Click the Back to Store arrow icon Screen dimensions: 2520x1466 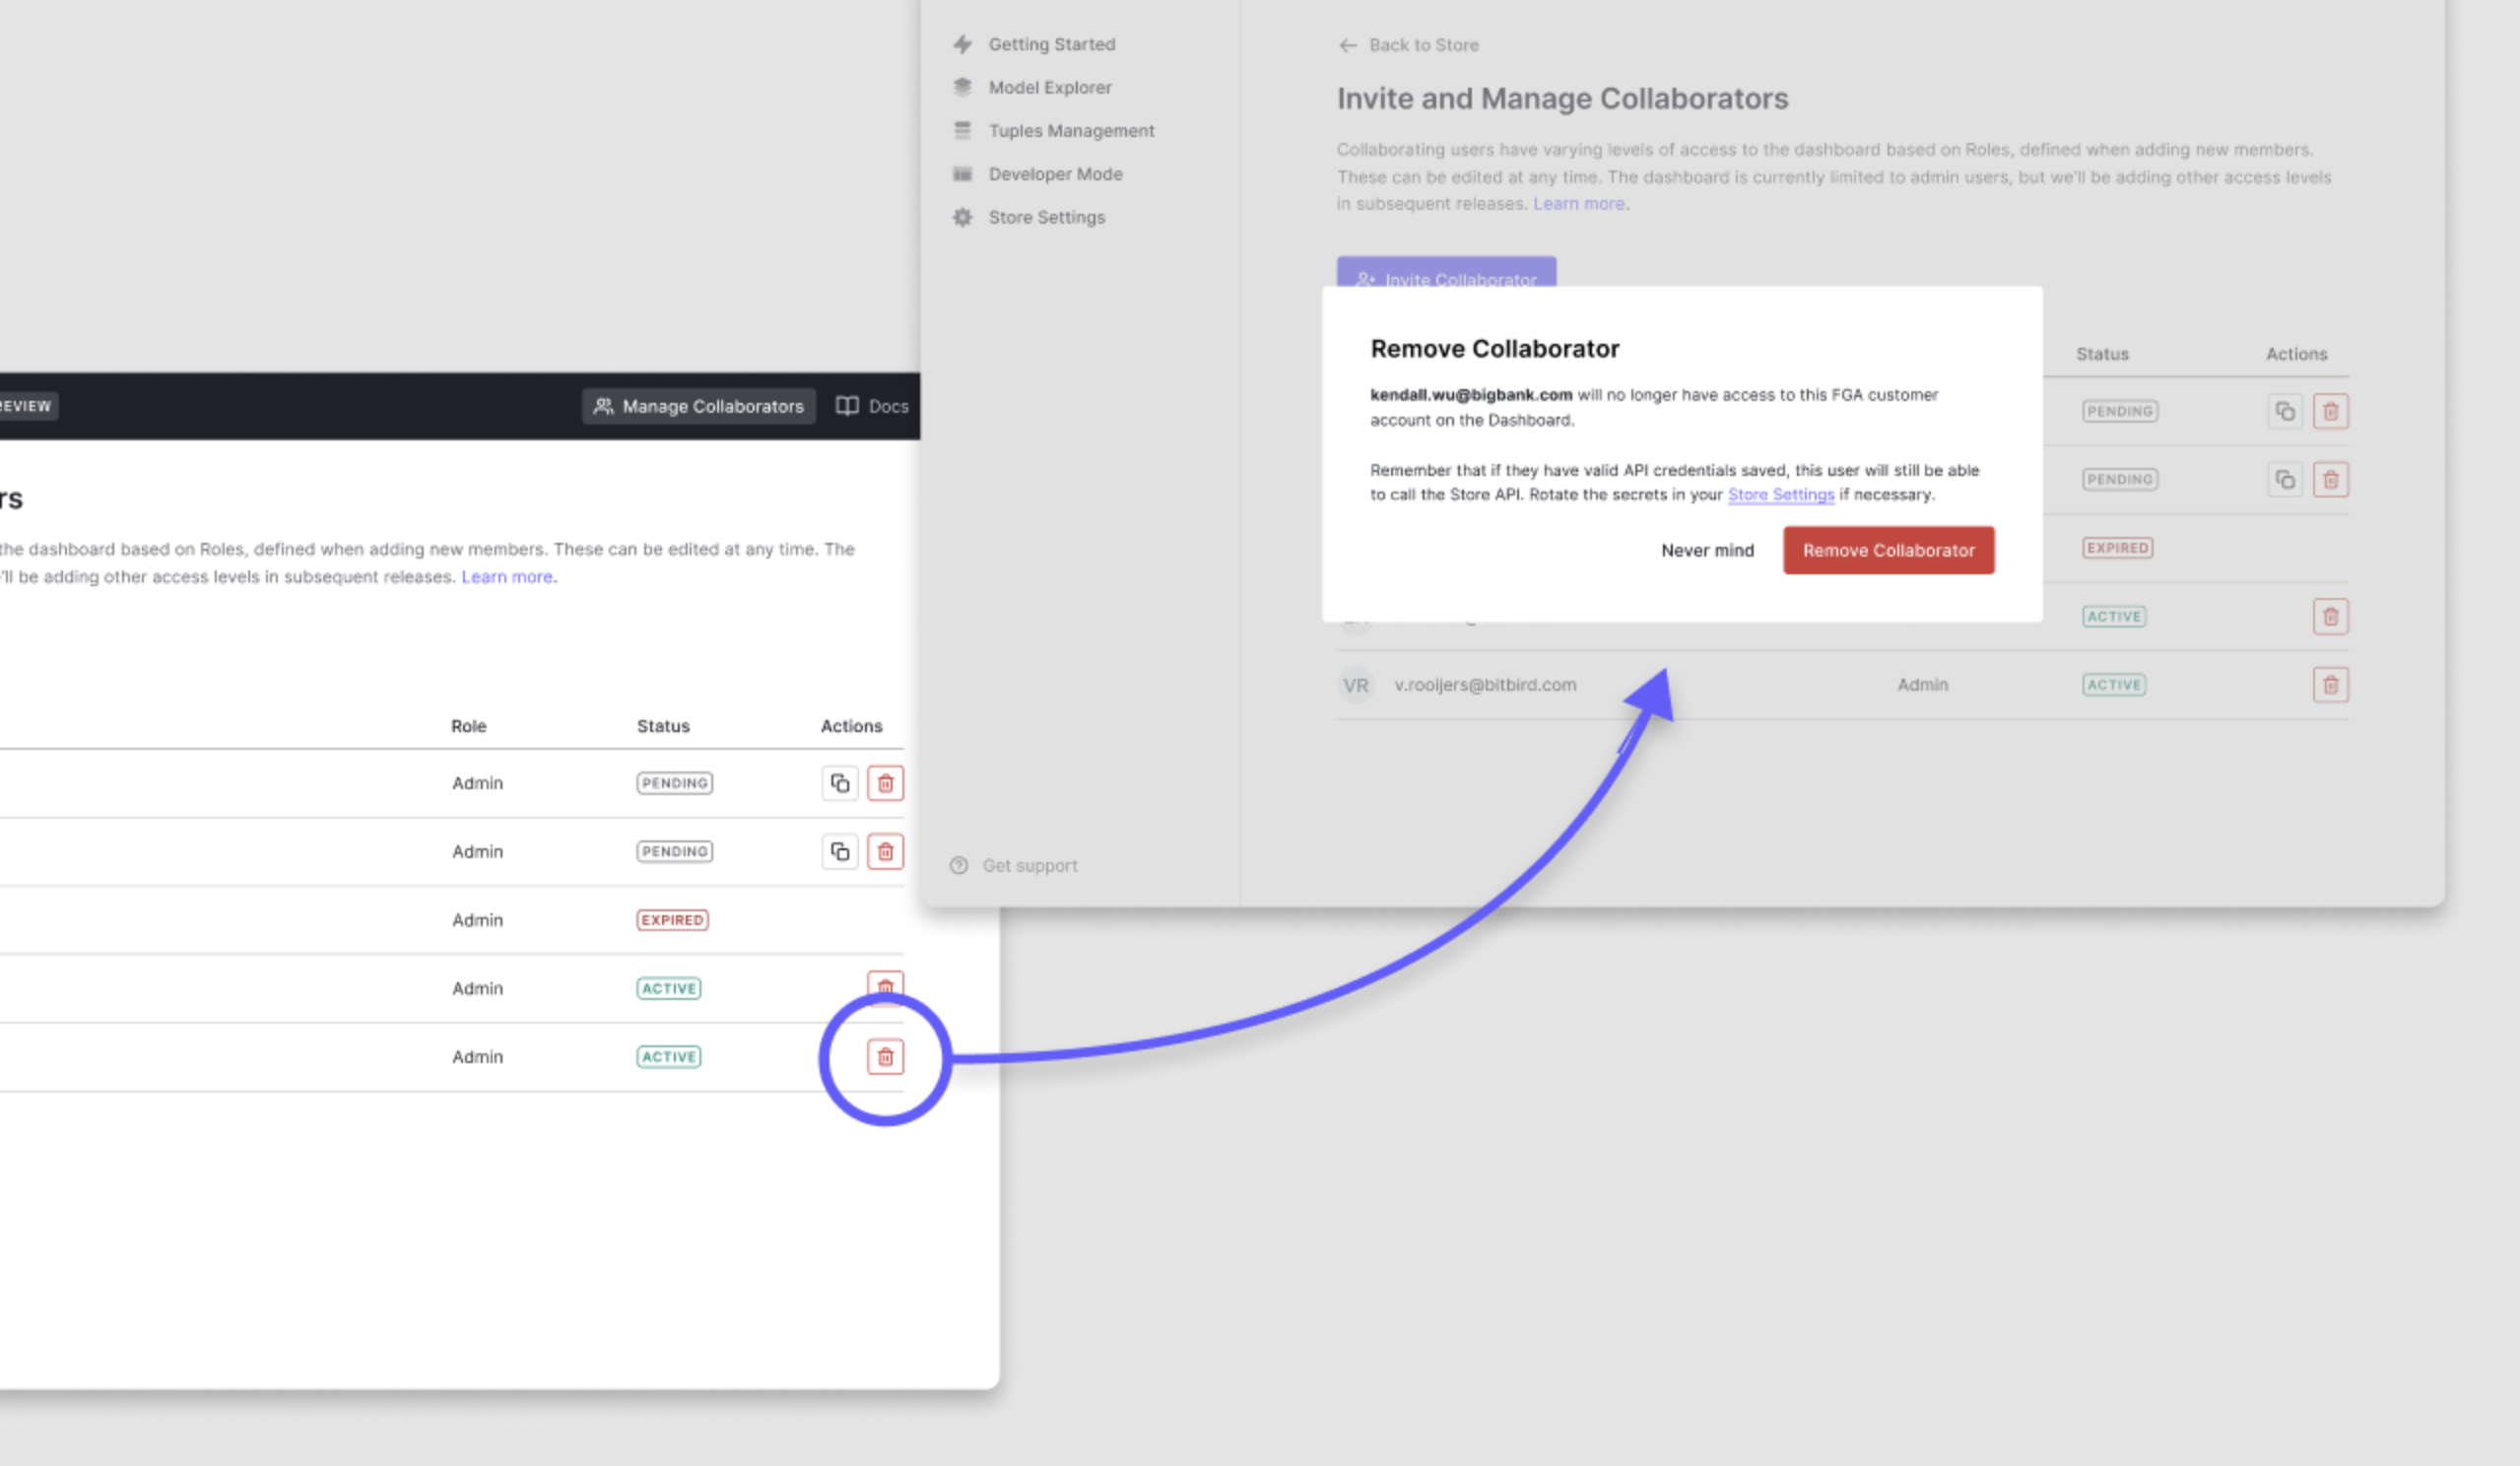pyautogui.click(x=1348, y=45)
